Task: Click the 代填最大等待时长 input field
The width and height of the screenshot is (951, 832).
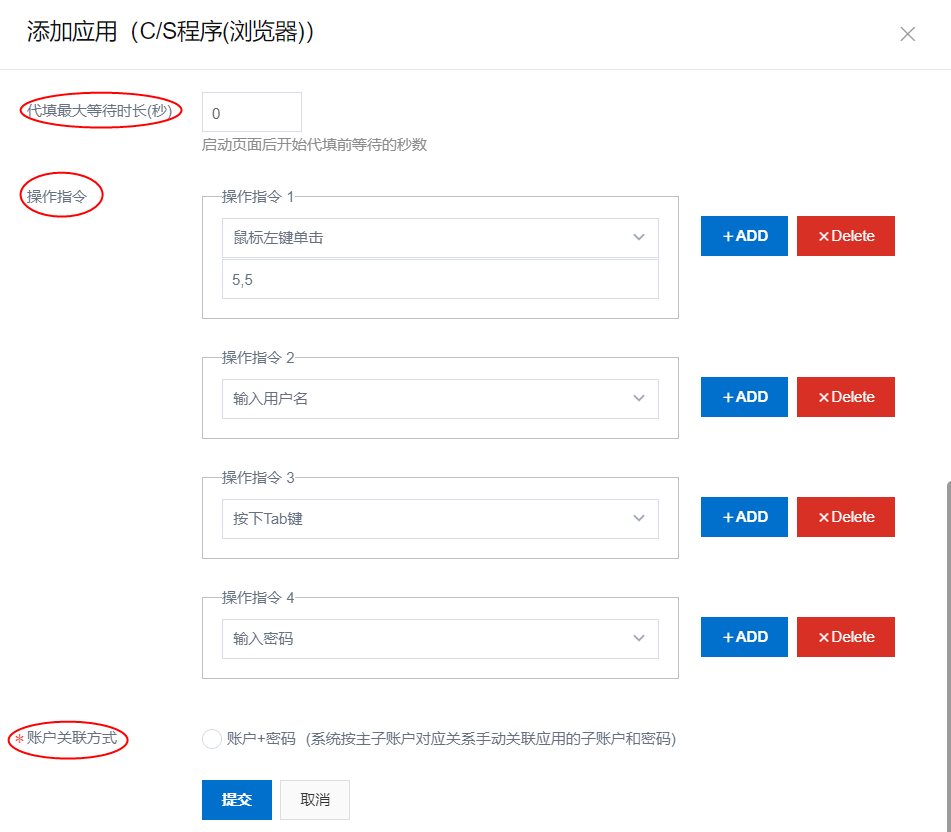Action: [x=251, y=112]
